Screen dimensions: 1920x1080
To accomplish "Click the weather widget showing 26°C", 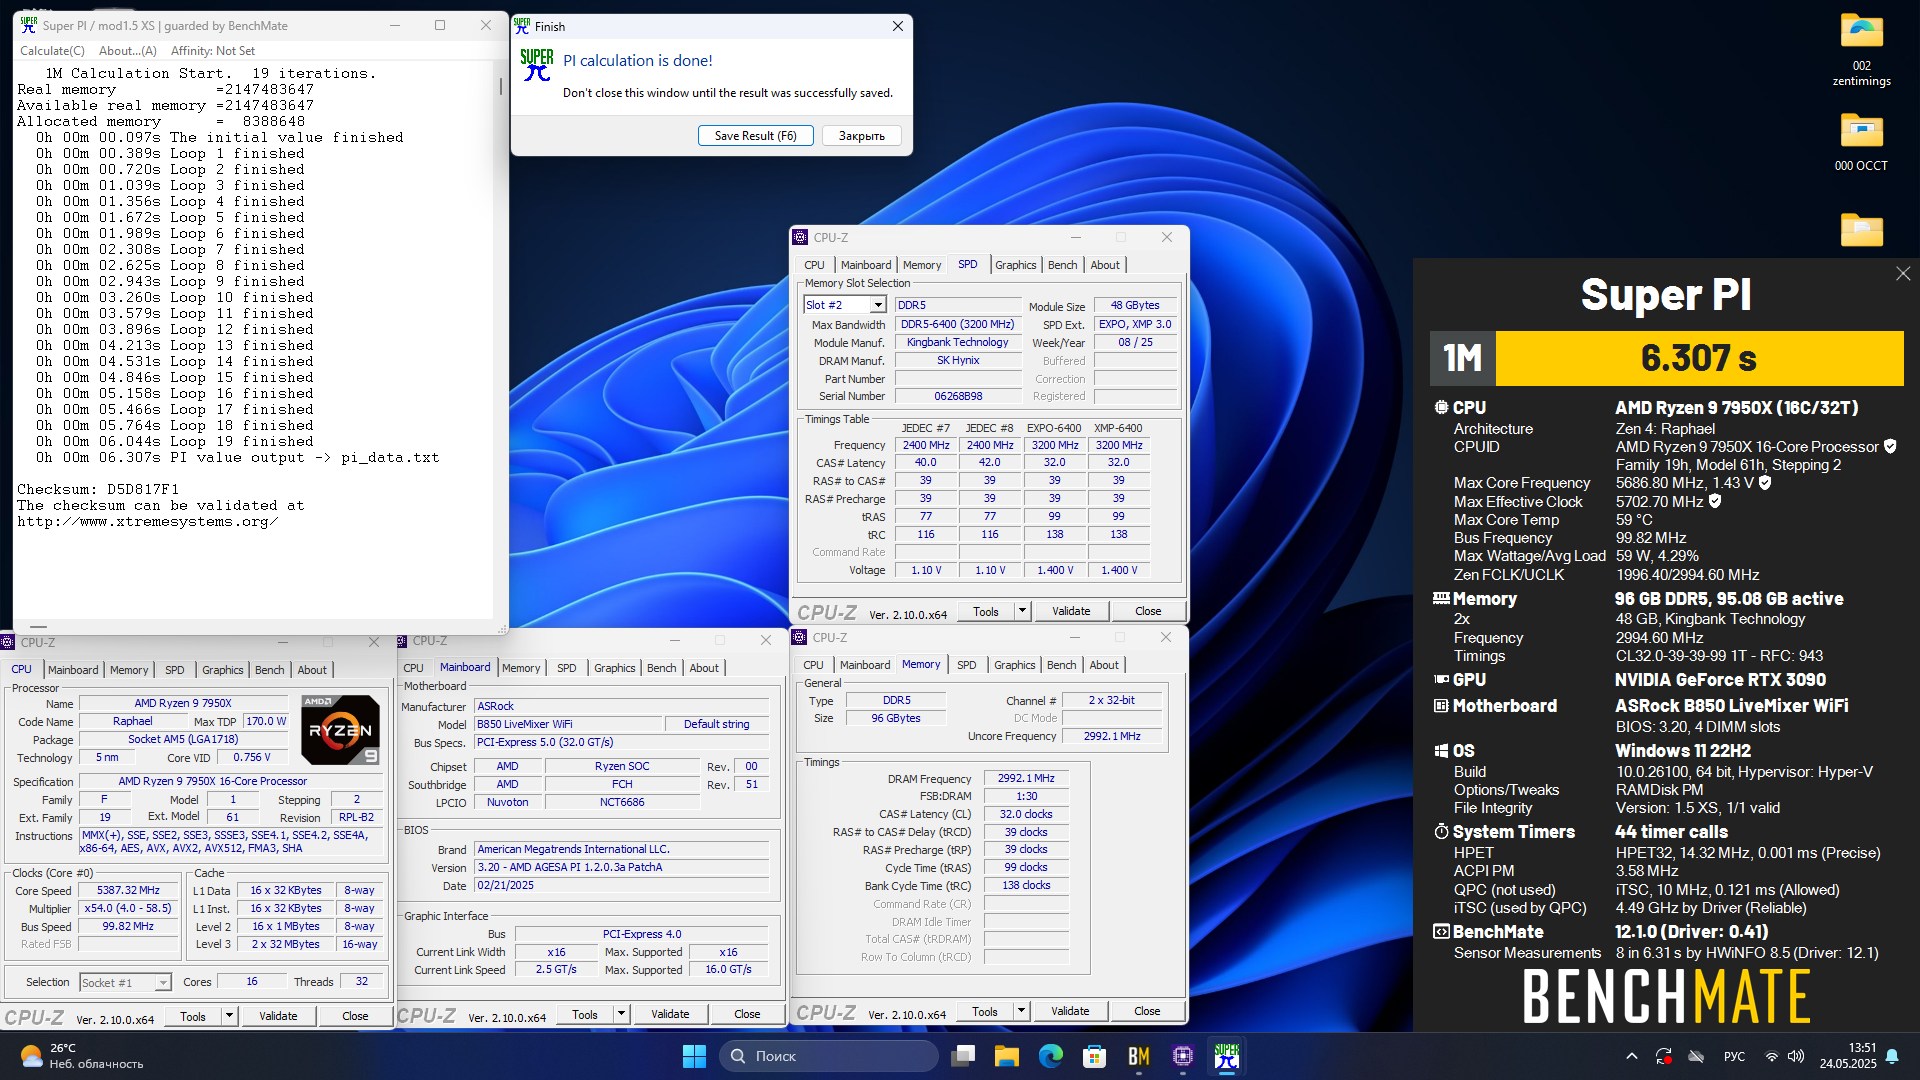I will pyautogui.click(x=82, y=1056).
